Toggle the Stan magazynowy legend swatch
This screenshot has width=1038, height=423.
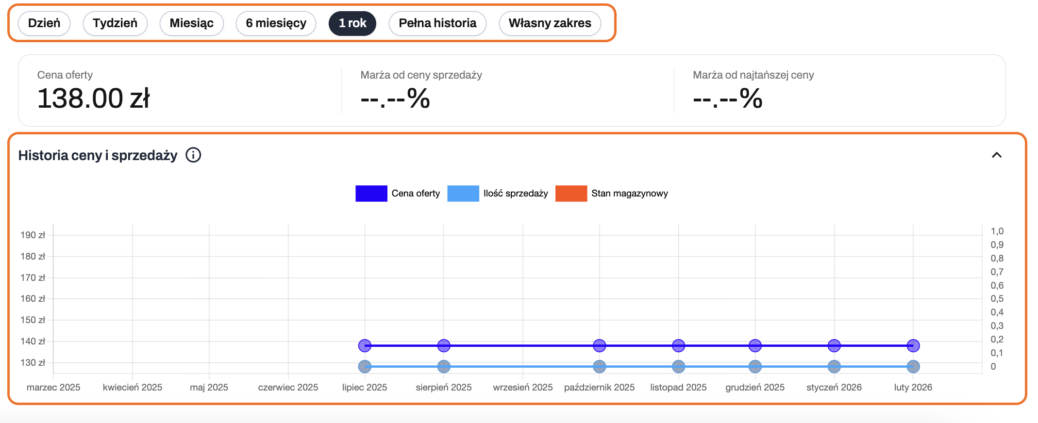coord(570,193)
